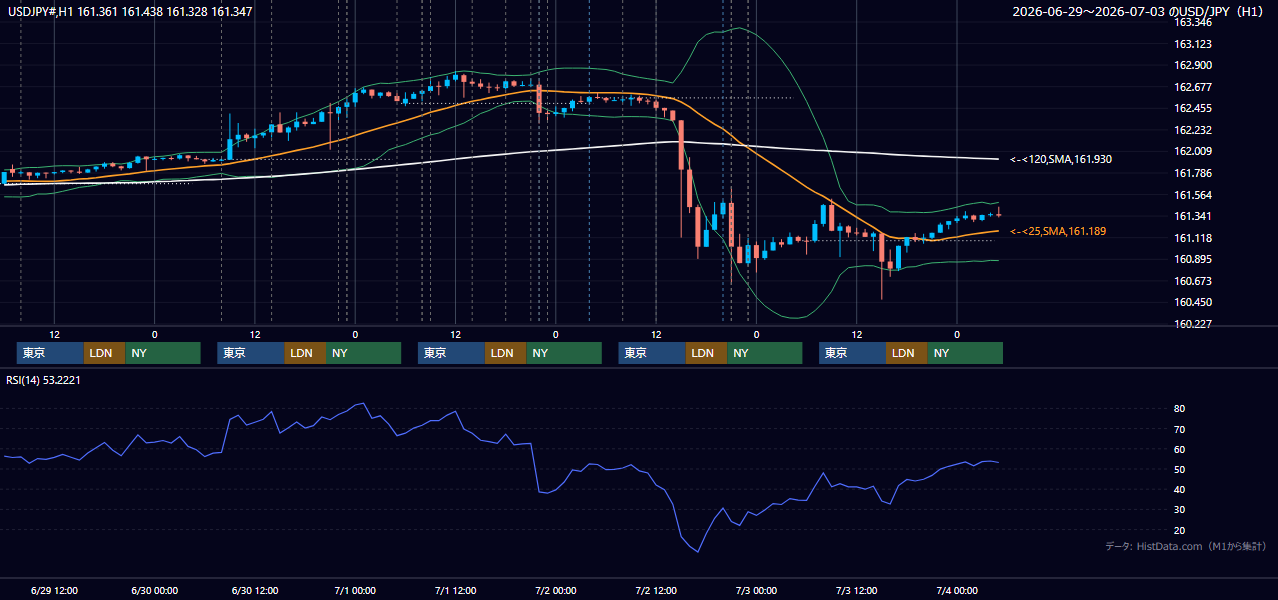Click the rightmost 東京 session block
This screenshot has width=1278, height=600.
click(852, 353)
